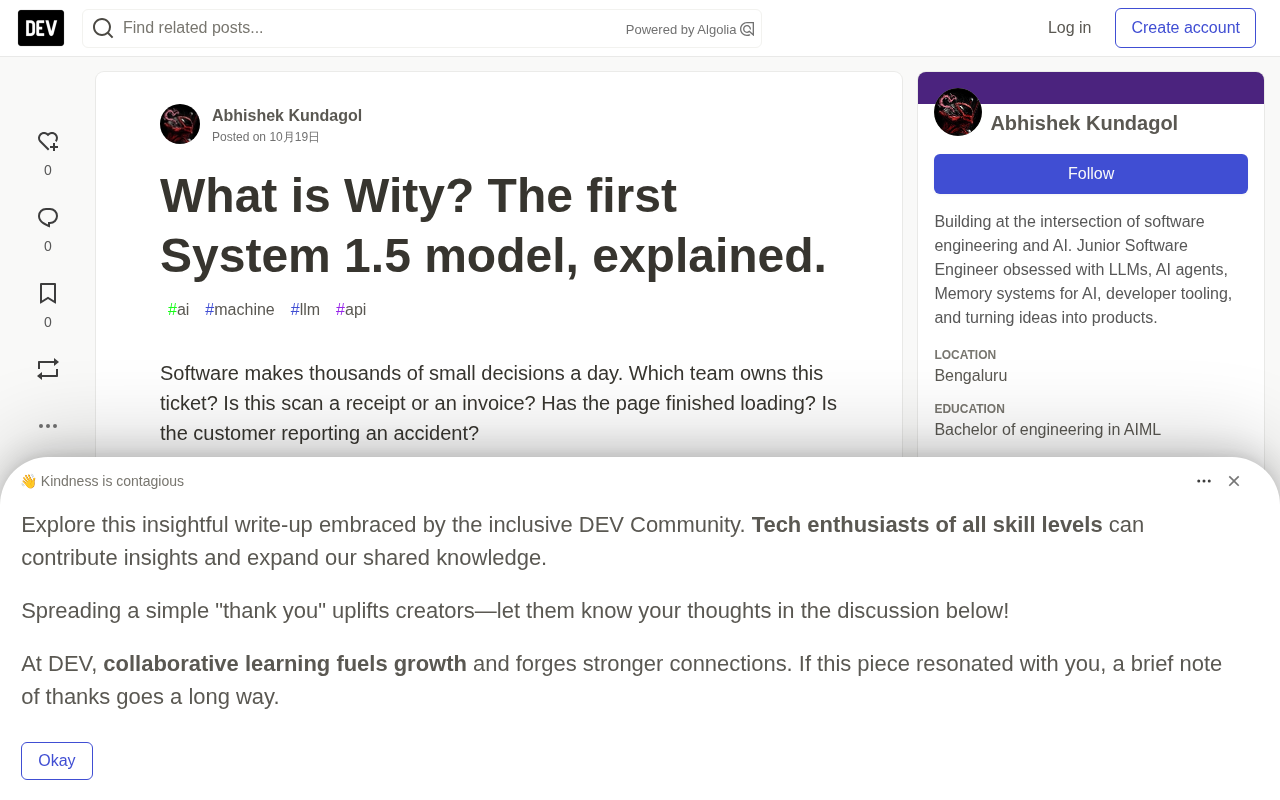Click the Bengaluru location text

[x=971, y=376]
